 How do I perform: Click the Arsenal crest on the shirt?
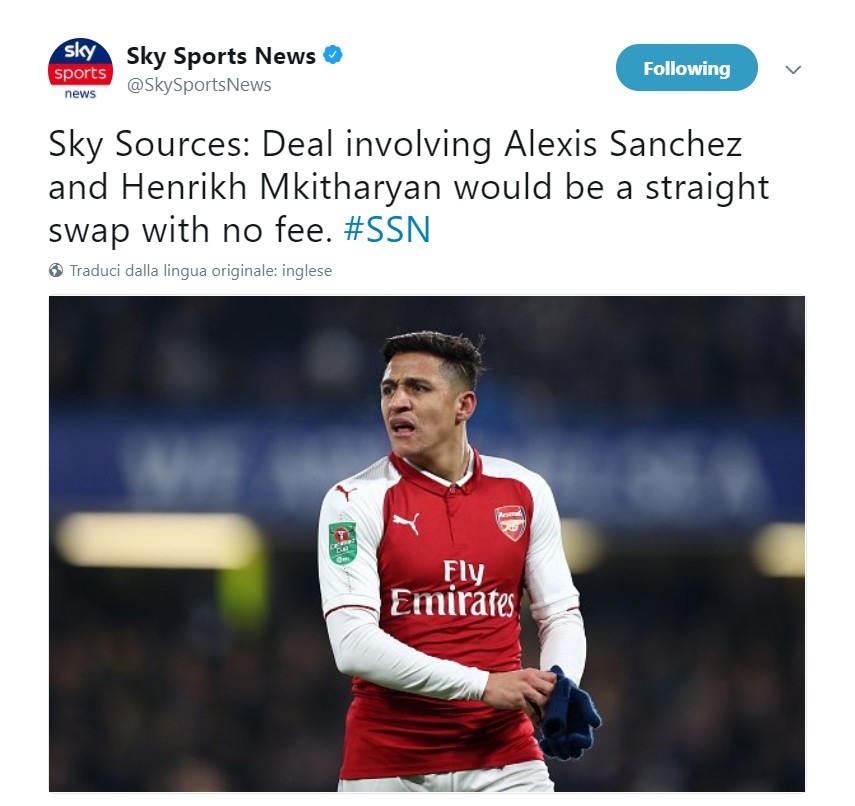pyautogui.click(x=511, y=522)
